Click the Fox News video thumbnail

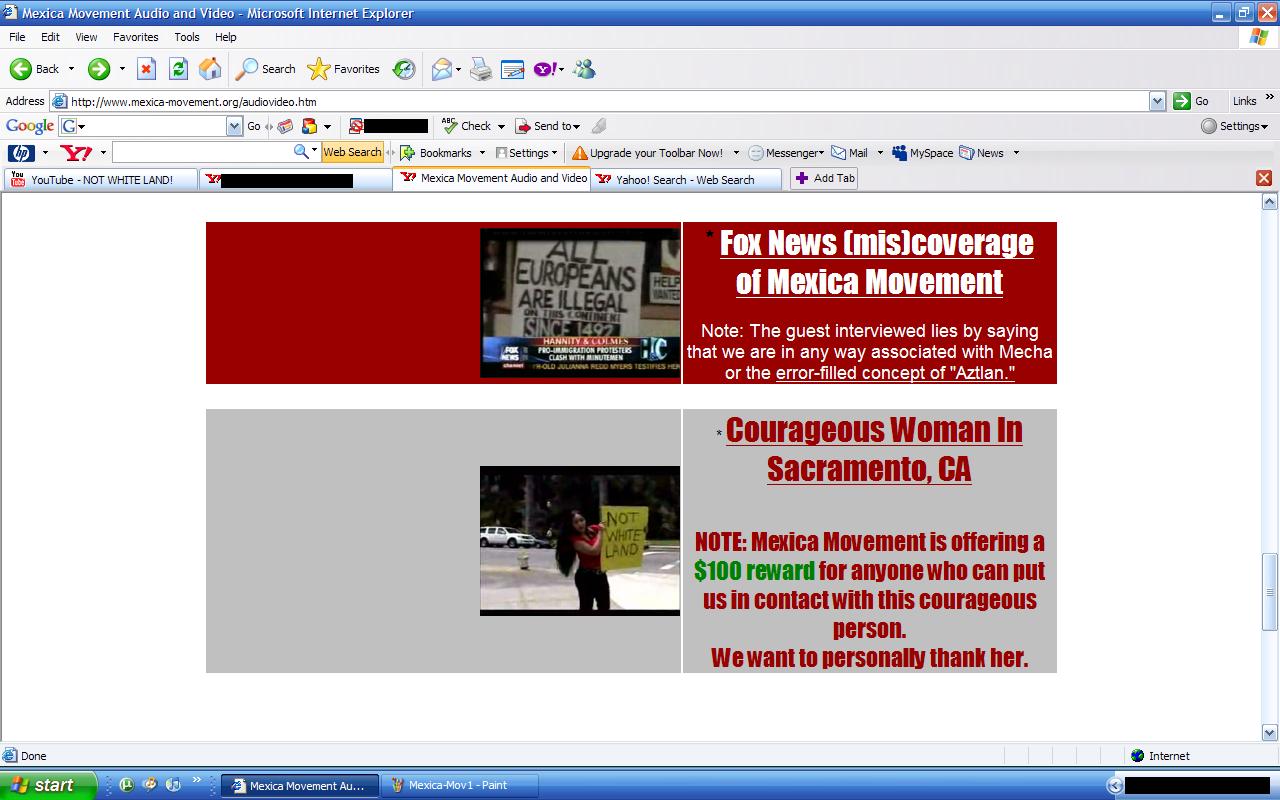point(580,303)
